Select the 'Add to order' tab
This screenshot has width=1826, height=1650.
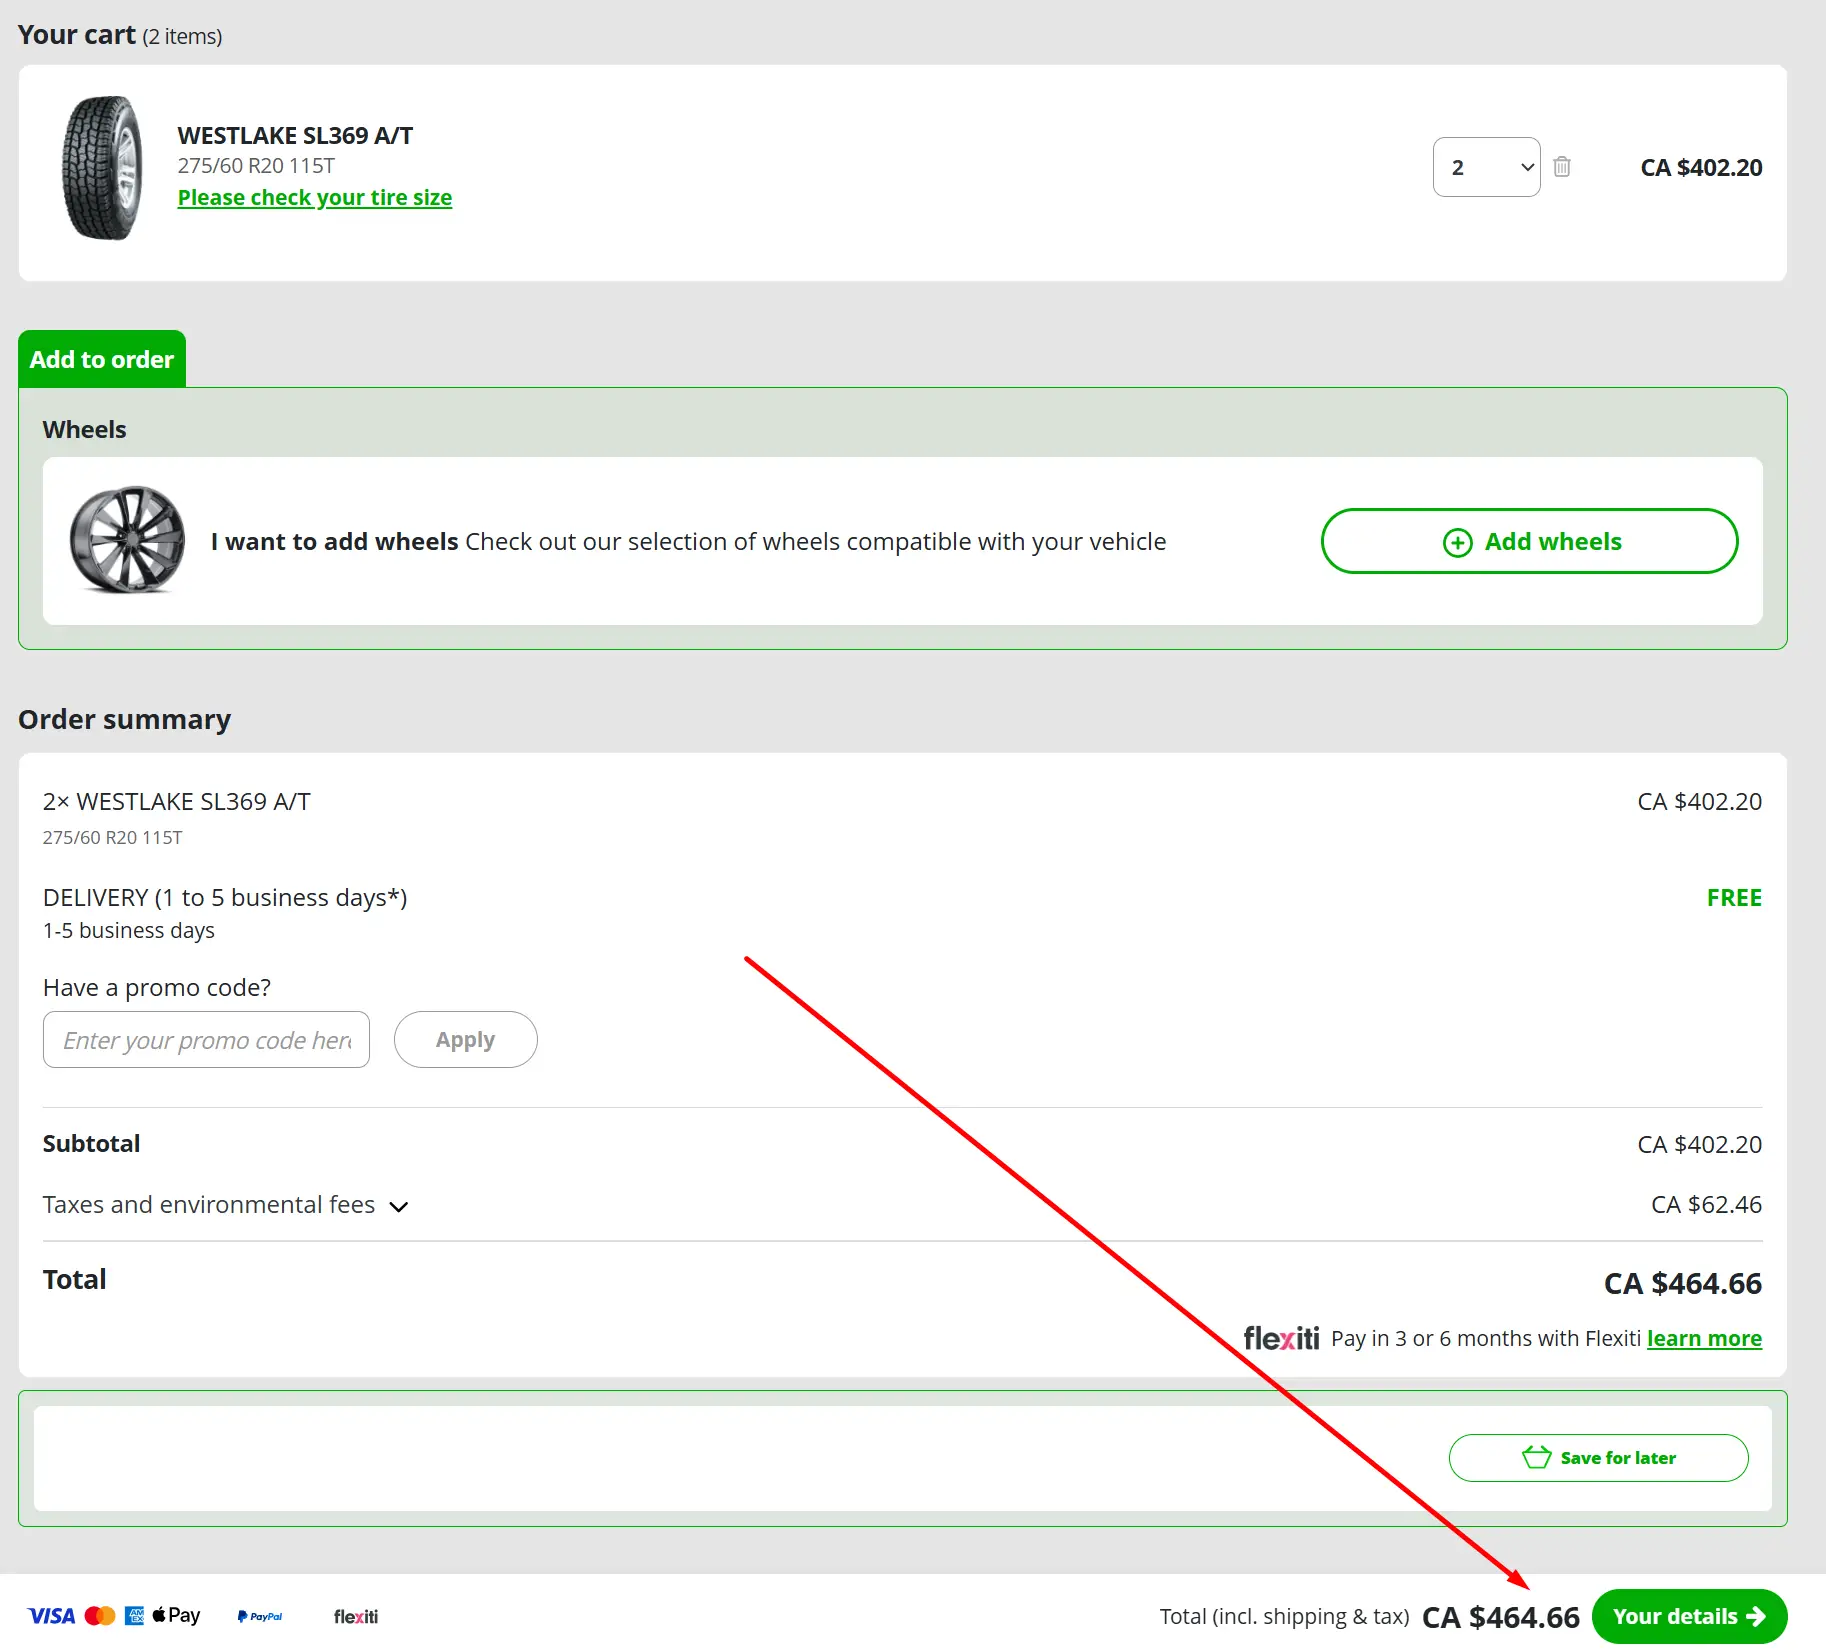click(x=102, y=359)
